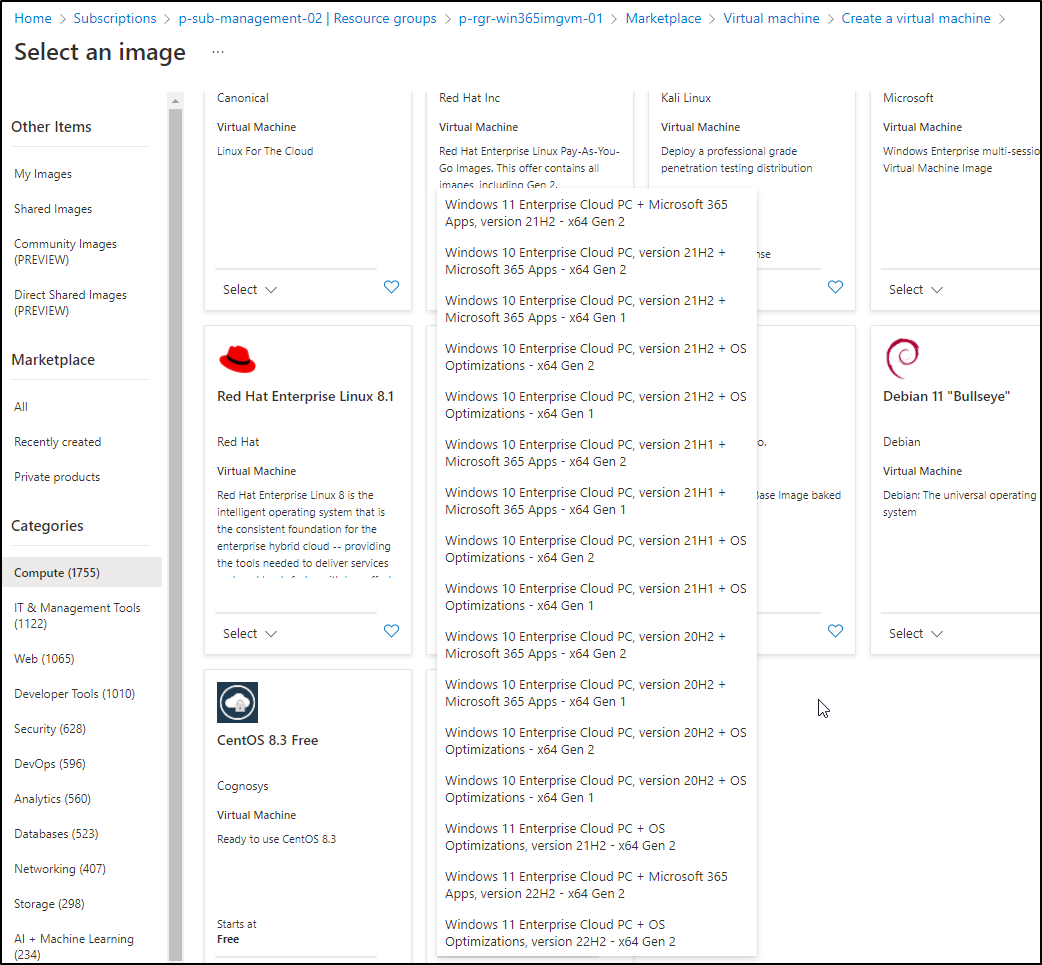Open Select dropdown on Debian 11 card
Screen dimensions: 1042x965
click(x=916, y=633)
